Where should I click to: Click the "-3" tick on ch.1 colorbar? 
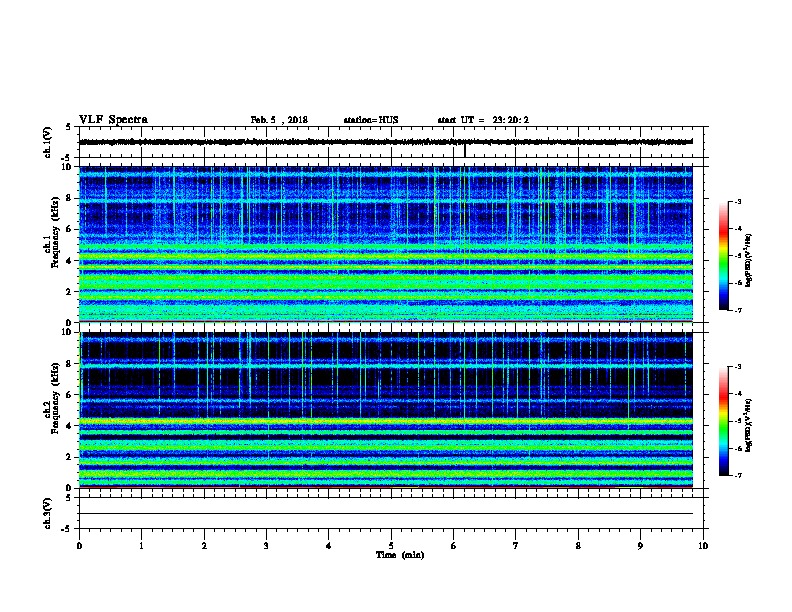[x=737, y=202]
